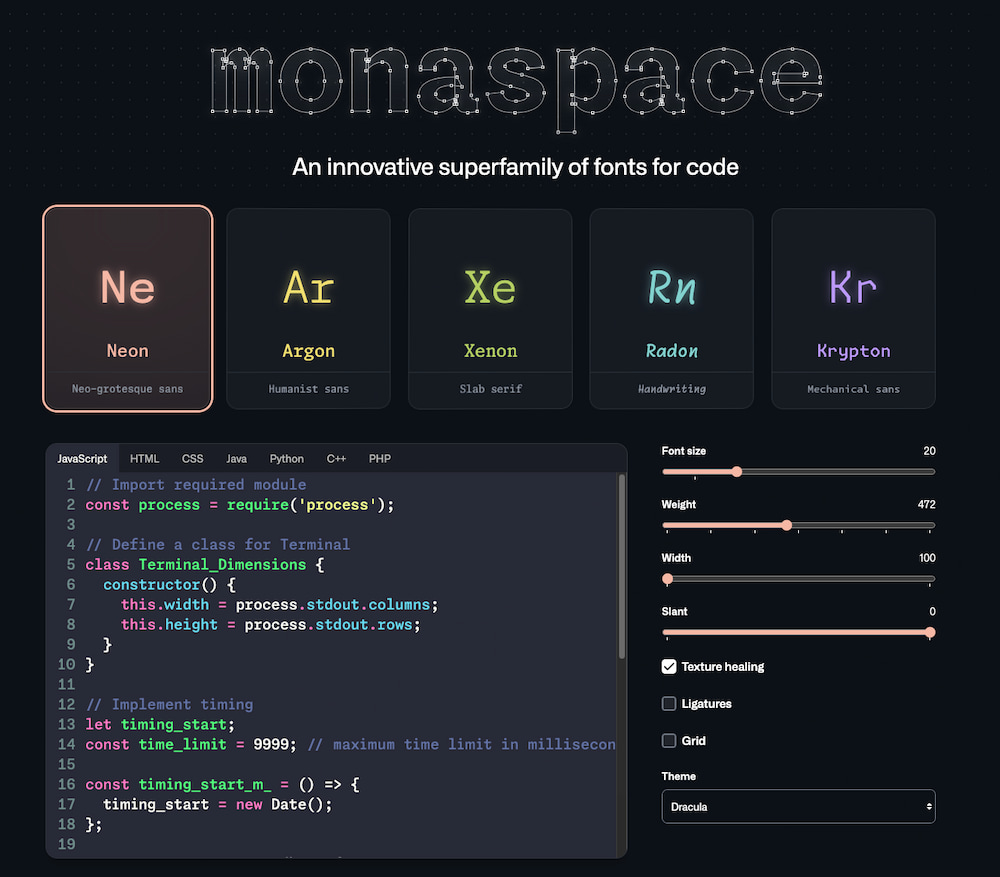The width and height of the screenshot is (1000, 877).
Task: Select the Krypton font card
Action: pyautogui.click(x=853, y=308)
